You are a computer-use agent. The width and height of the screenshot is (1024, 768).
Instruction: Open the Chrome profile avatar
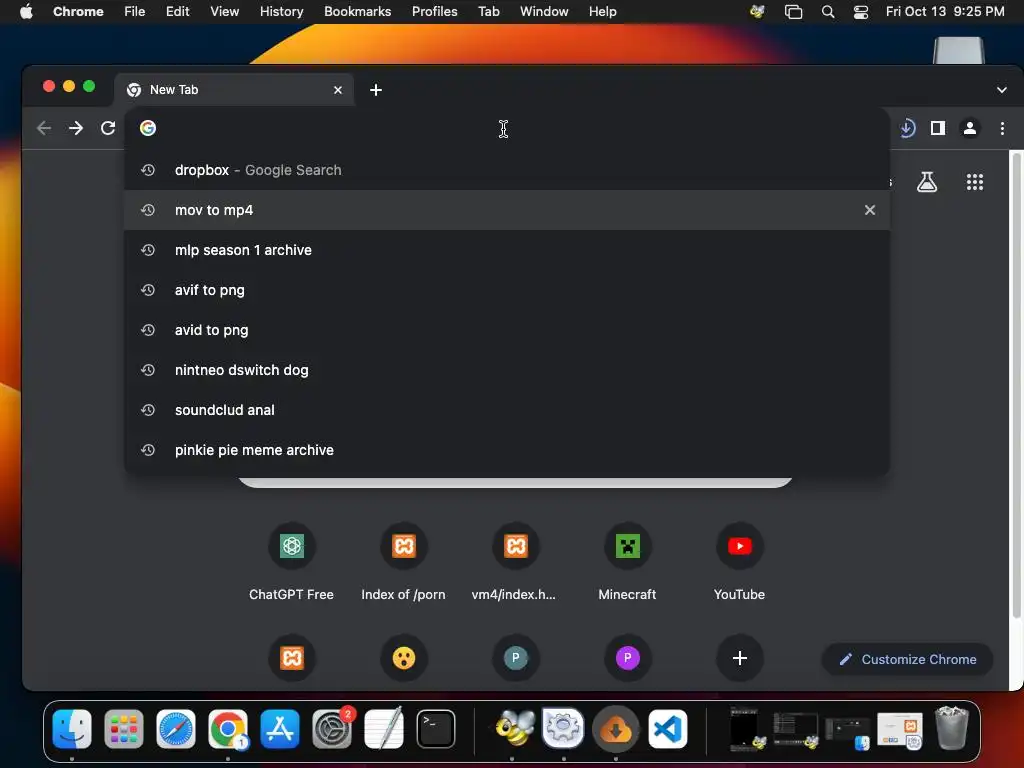click(x=970, y=128)
